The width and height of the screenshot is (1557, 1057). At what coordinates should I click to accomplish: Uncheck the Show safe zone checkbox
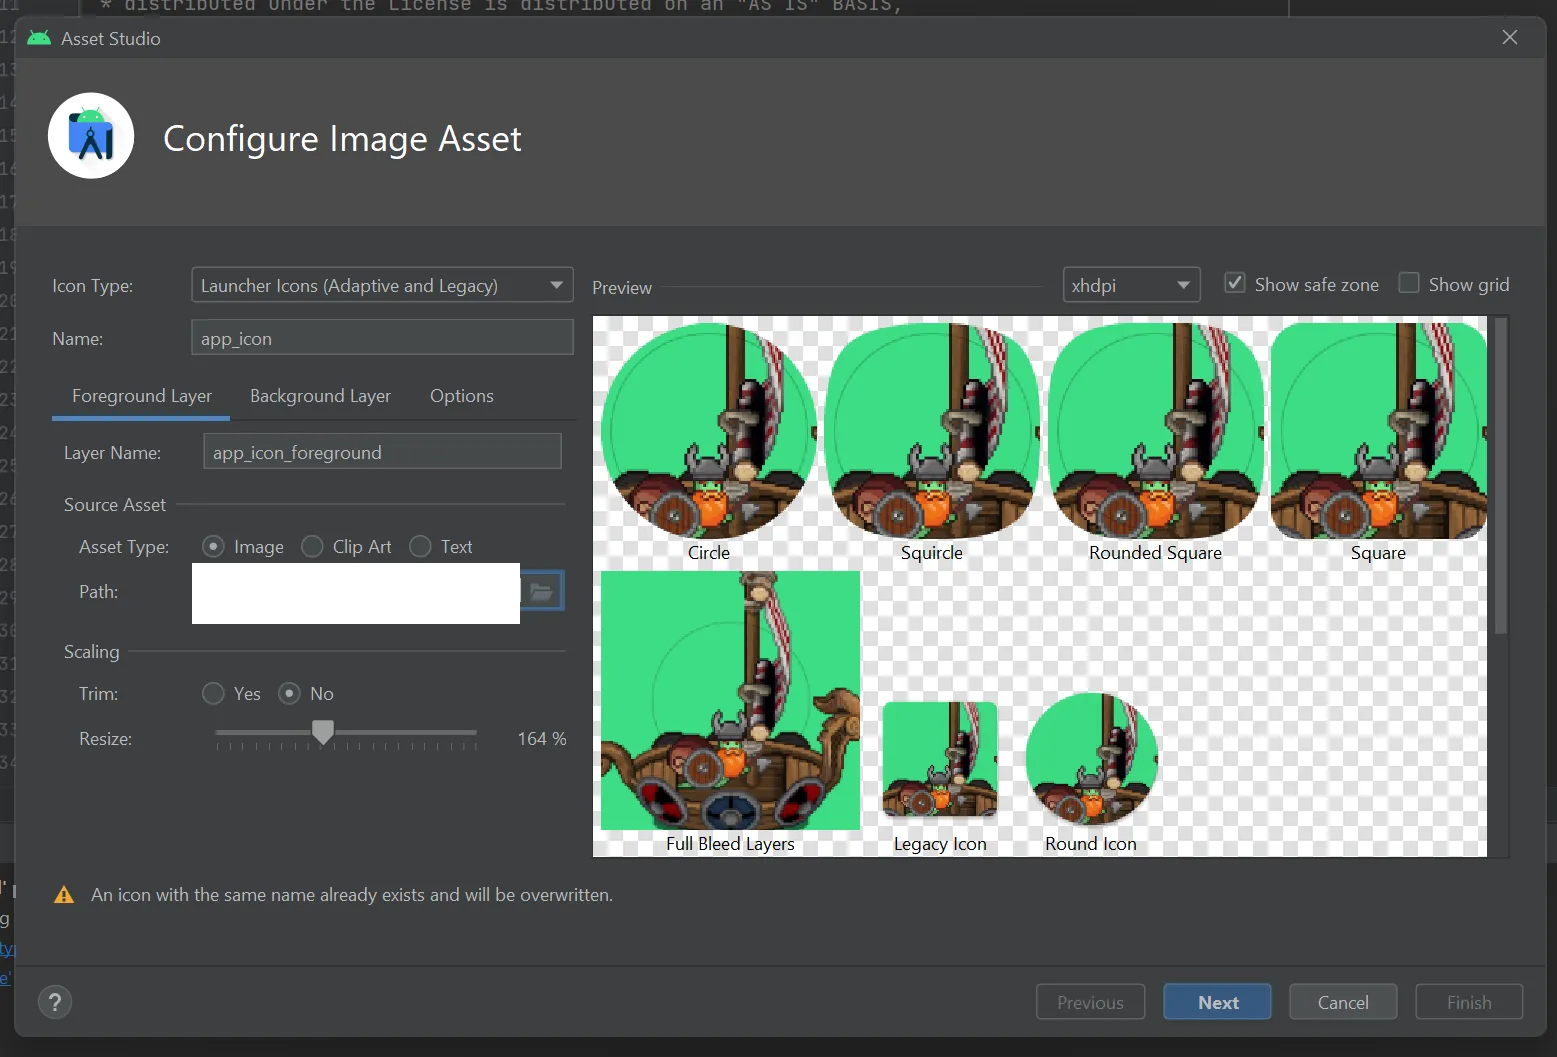(x=1235, y=283)
